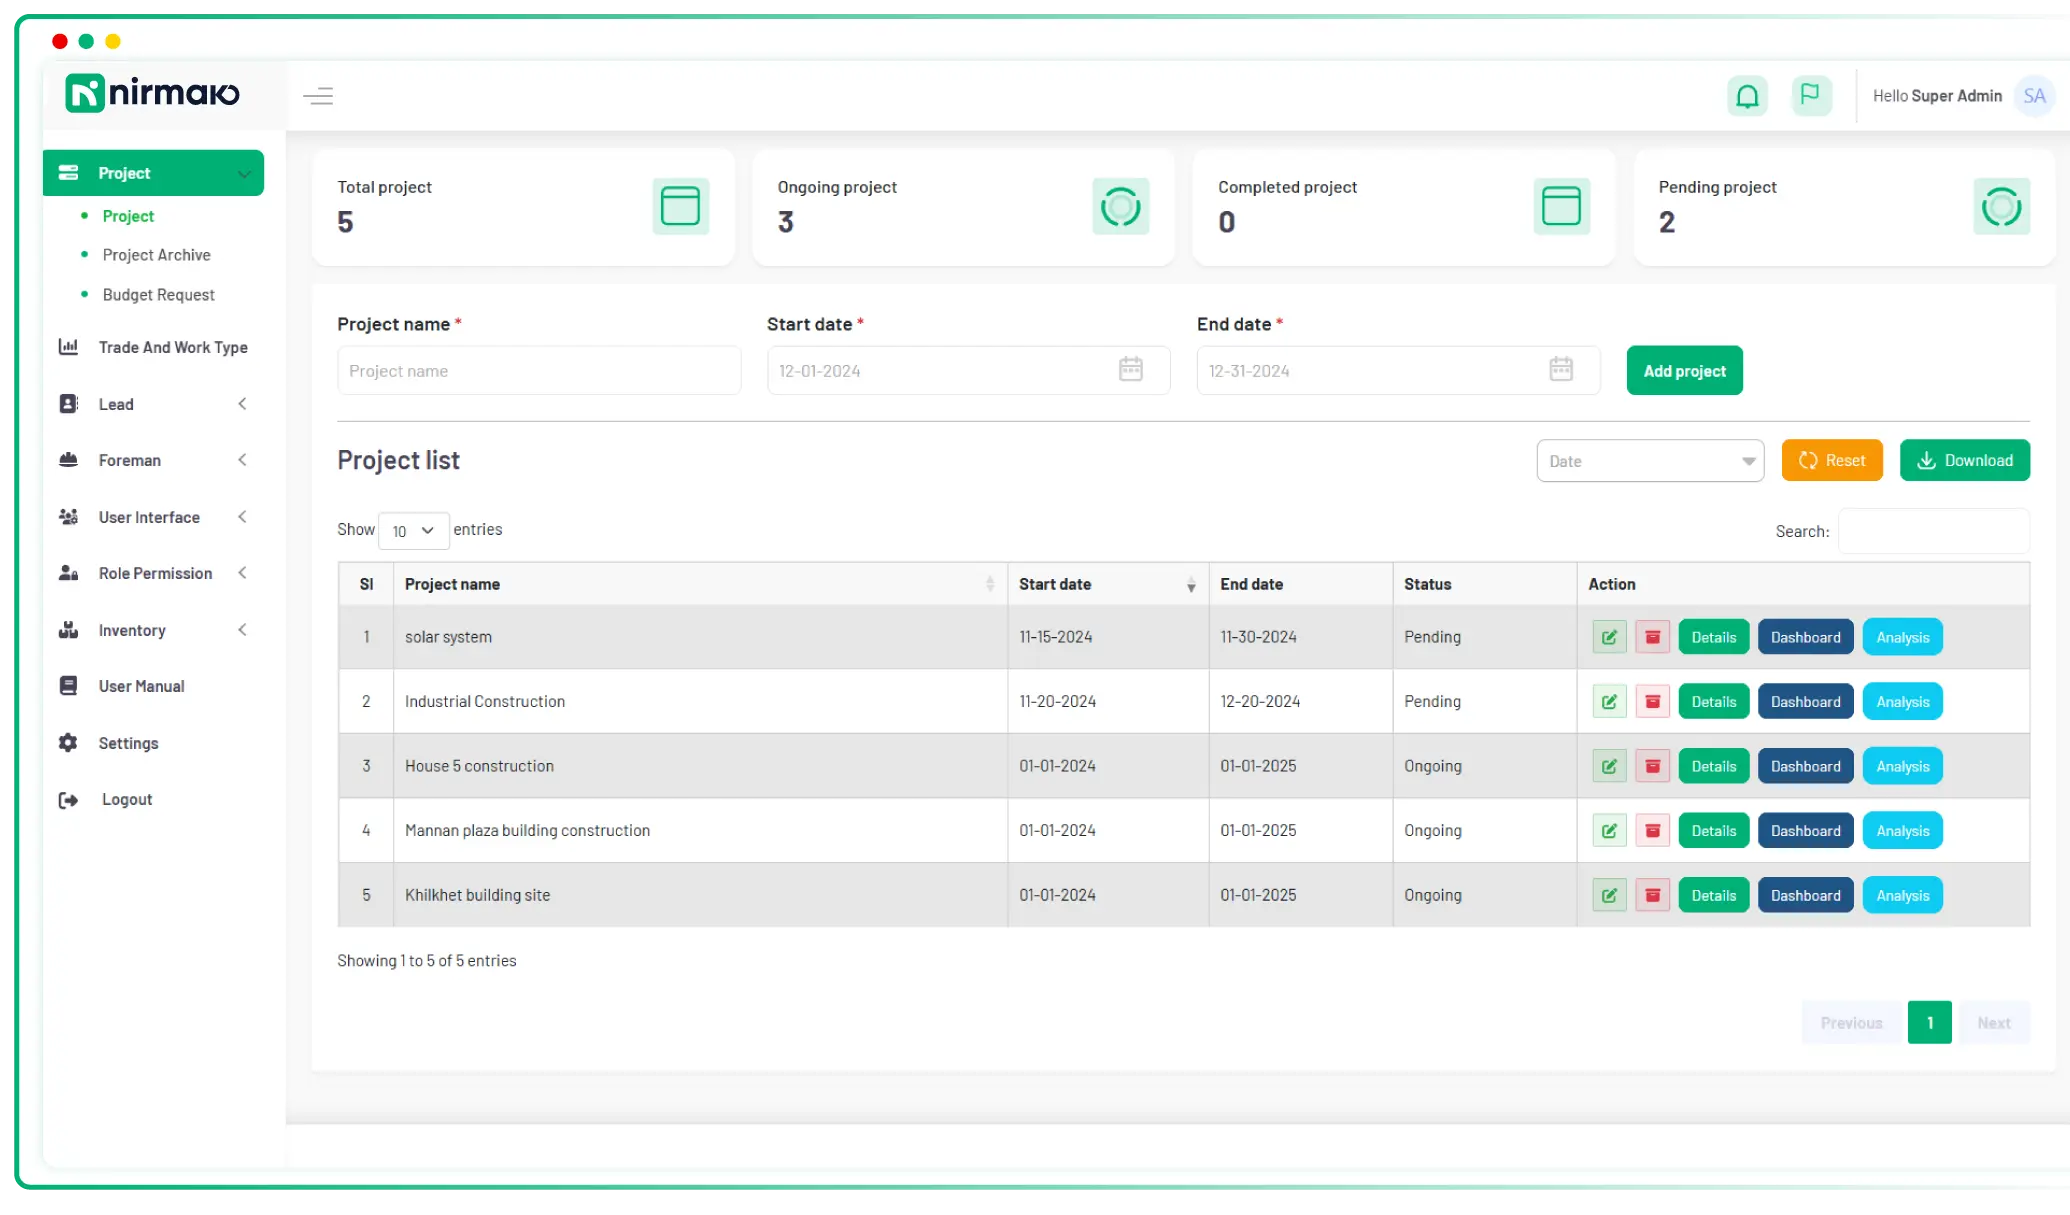Viewport: 2070px width, 1215px height.
Task: Sort by Start date column
Action: click(1108, 584)
